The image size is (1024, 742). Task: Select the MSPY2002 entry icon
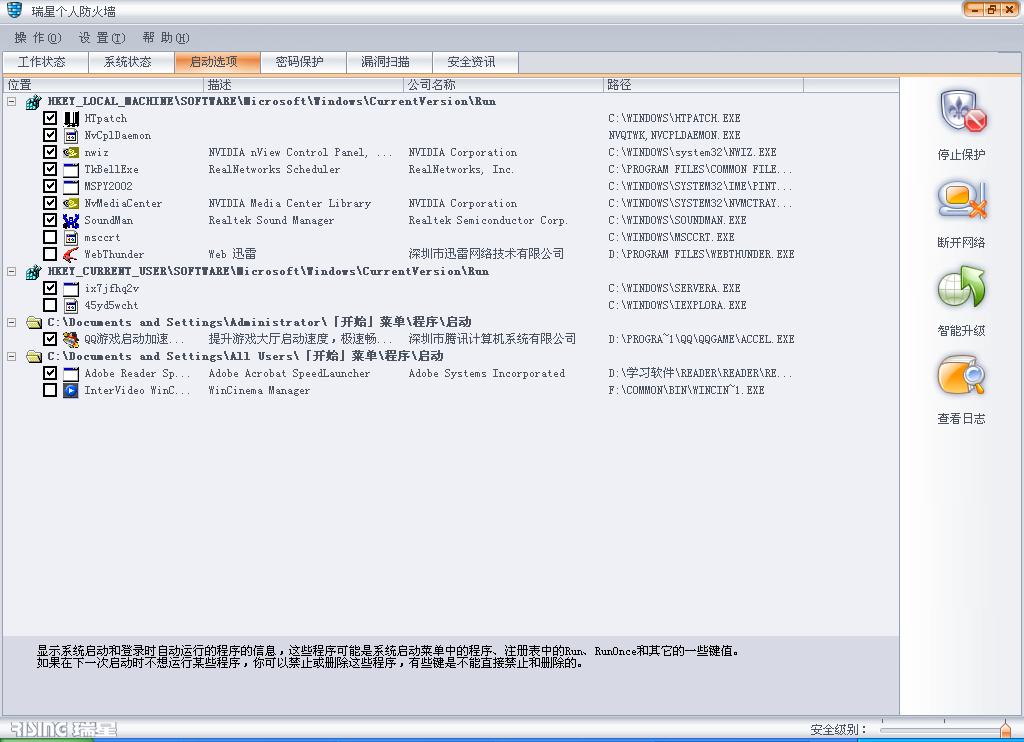71,186
